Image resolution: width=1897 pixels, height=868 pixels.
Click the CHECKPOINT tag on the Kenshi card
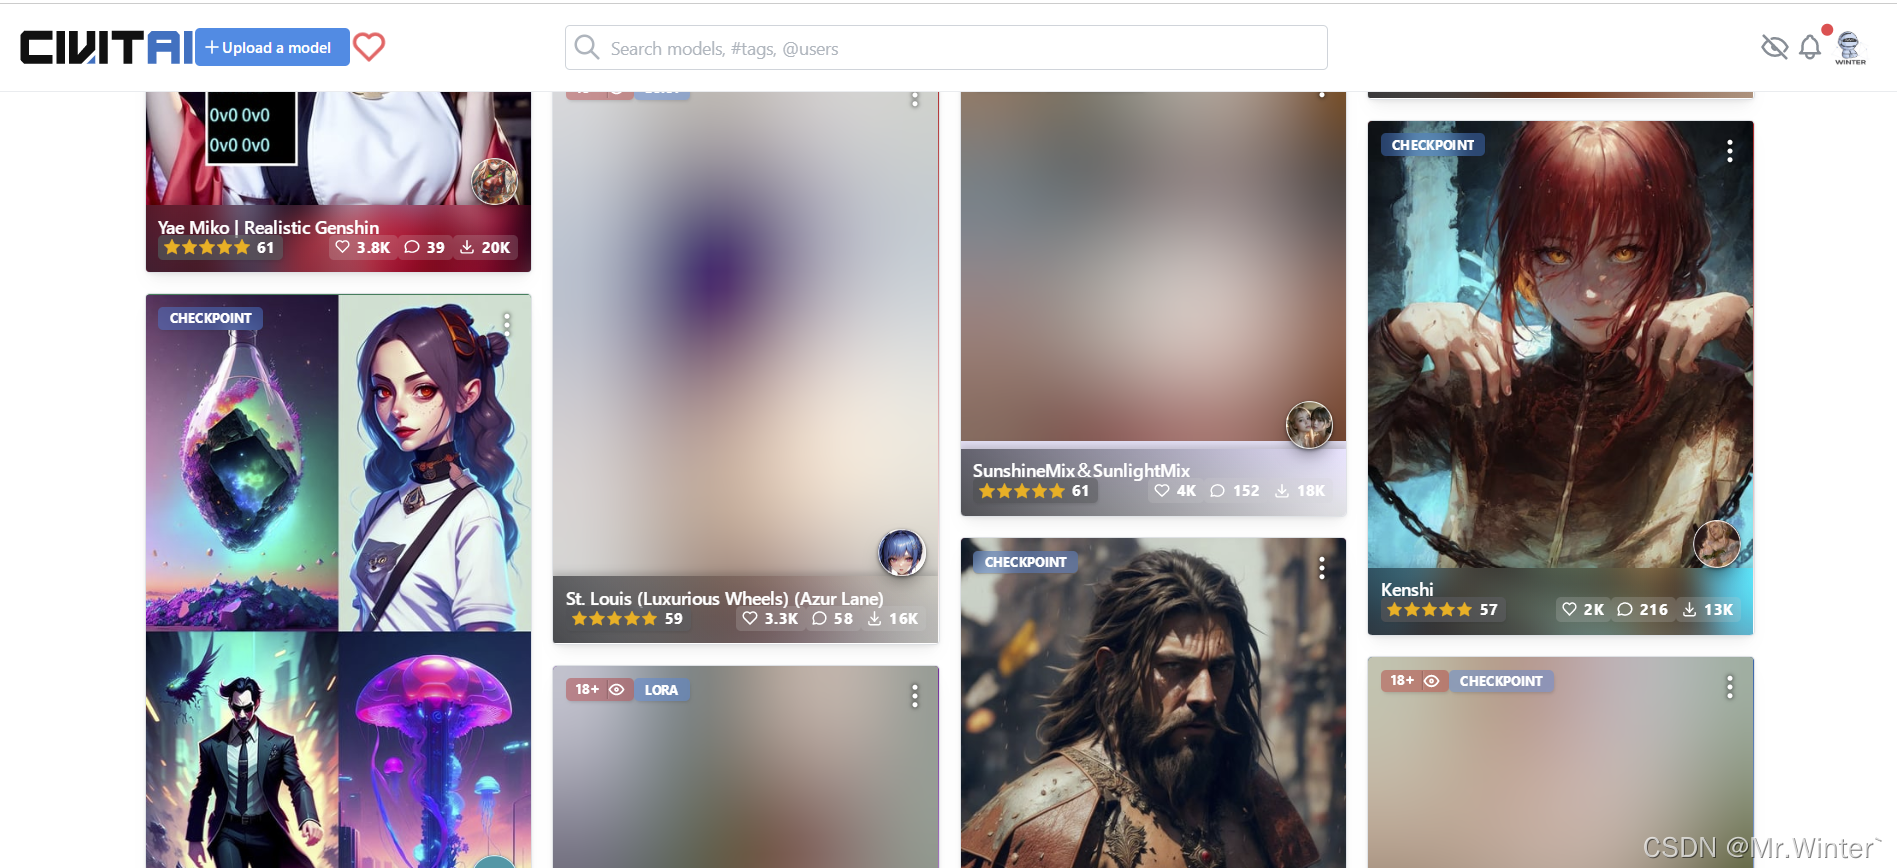pyautogui.click(x=1433, y=145)
